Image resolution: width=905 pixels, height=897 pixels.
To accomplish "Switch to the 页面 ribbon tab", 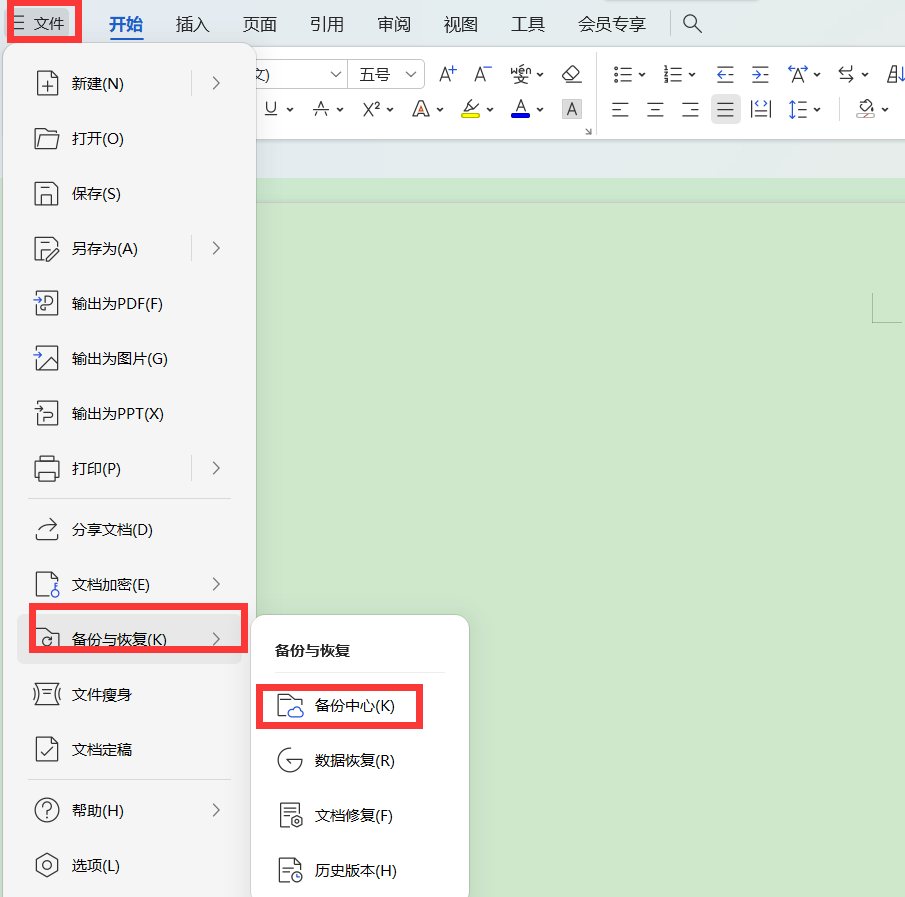I will point(260,24).
